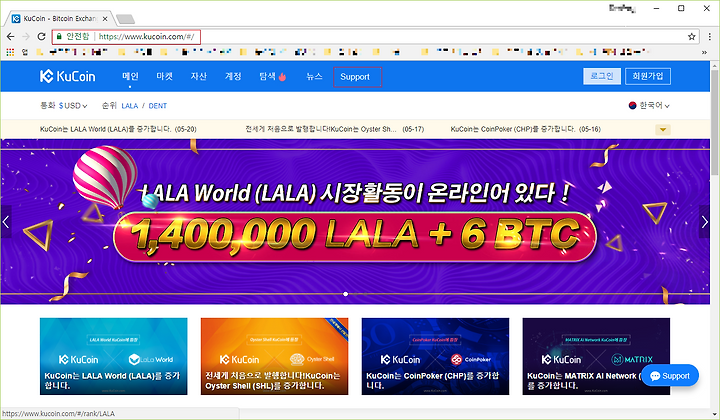
Task: Open the Support menu item in header
Action: click(357, 77)
